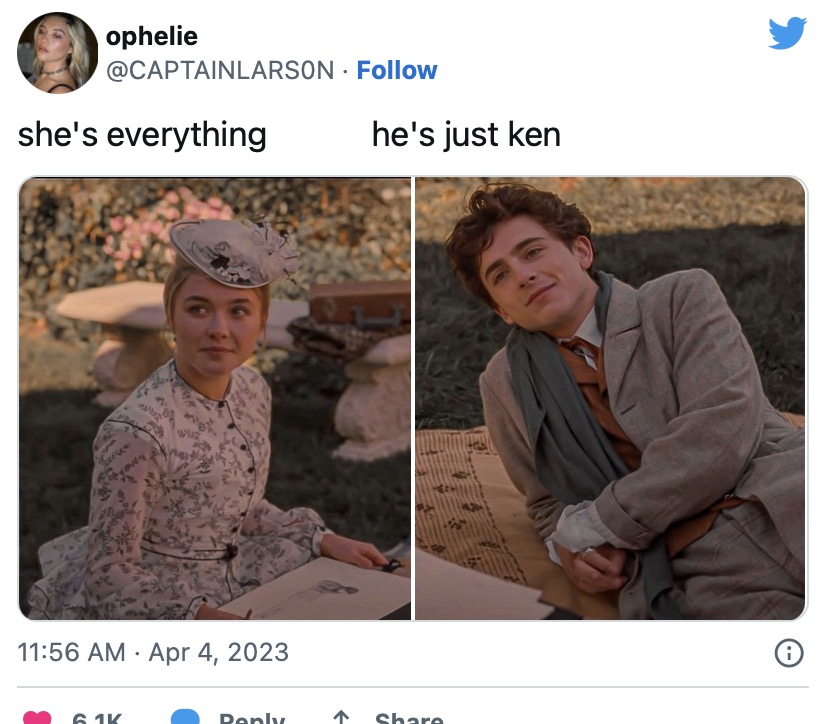Click the tweet info circle icon
This screenshot has height=724, width=822.
pos(788,653)
